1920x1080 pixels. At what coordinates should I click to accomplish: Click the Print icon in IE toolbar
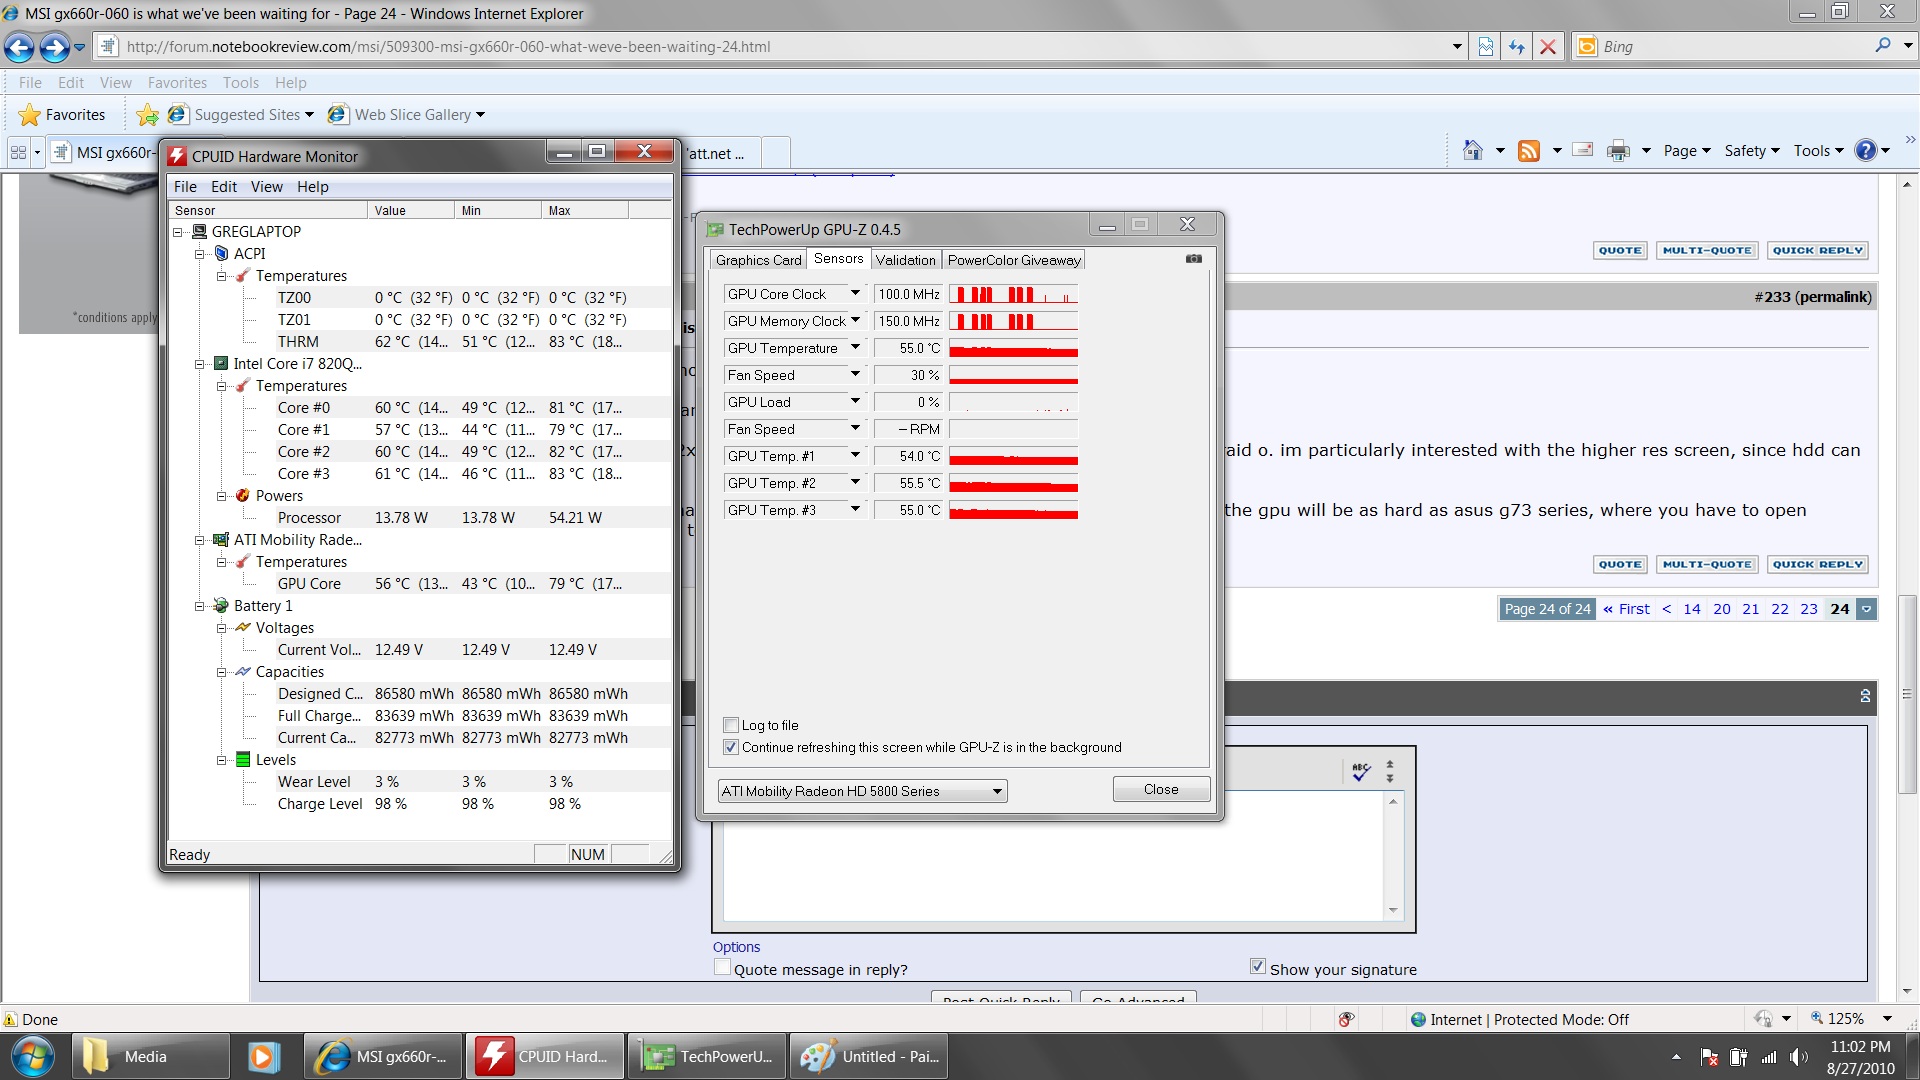pos(1618,151)
